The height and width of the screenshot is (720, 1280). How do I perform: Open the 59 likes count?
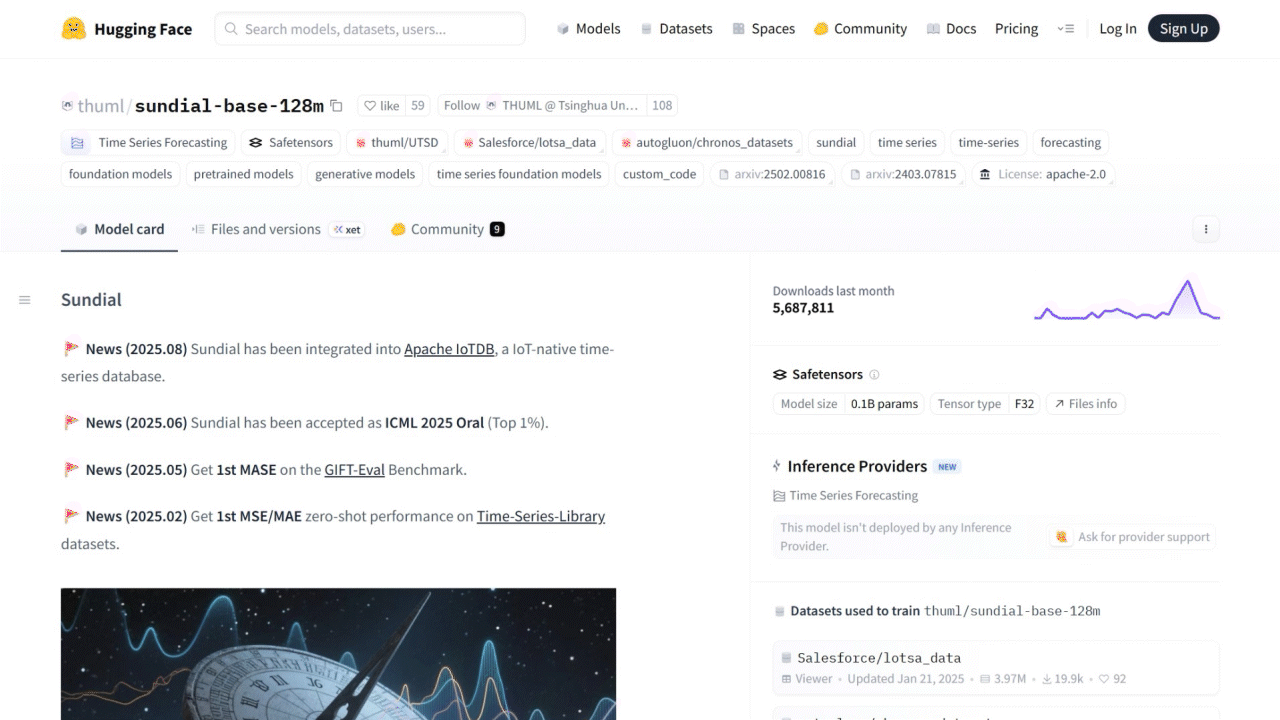click(x=417, y=105)
